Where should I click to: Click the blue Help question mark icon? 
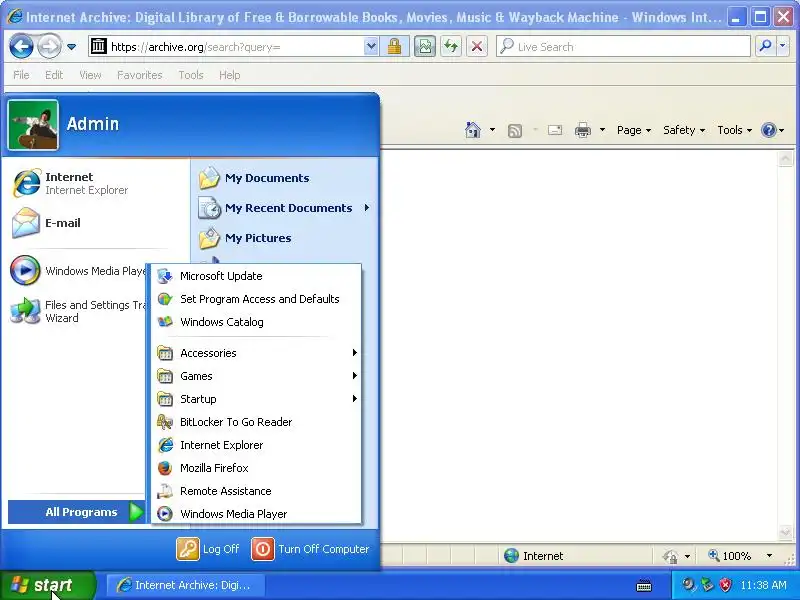(x=768, y=130)
